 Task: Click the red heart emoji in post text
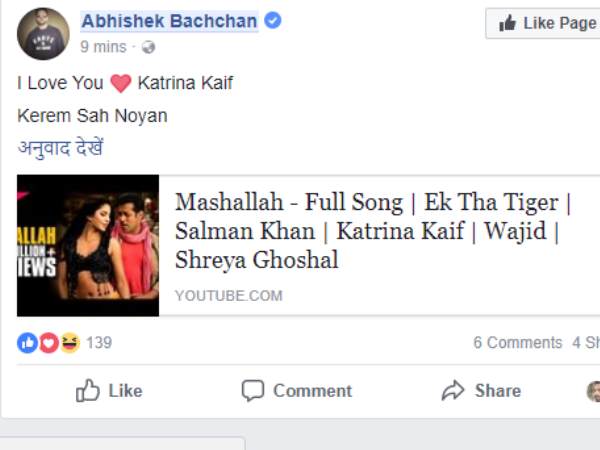[121, 84]
